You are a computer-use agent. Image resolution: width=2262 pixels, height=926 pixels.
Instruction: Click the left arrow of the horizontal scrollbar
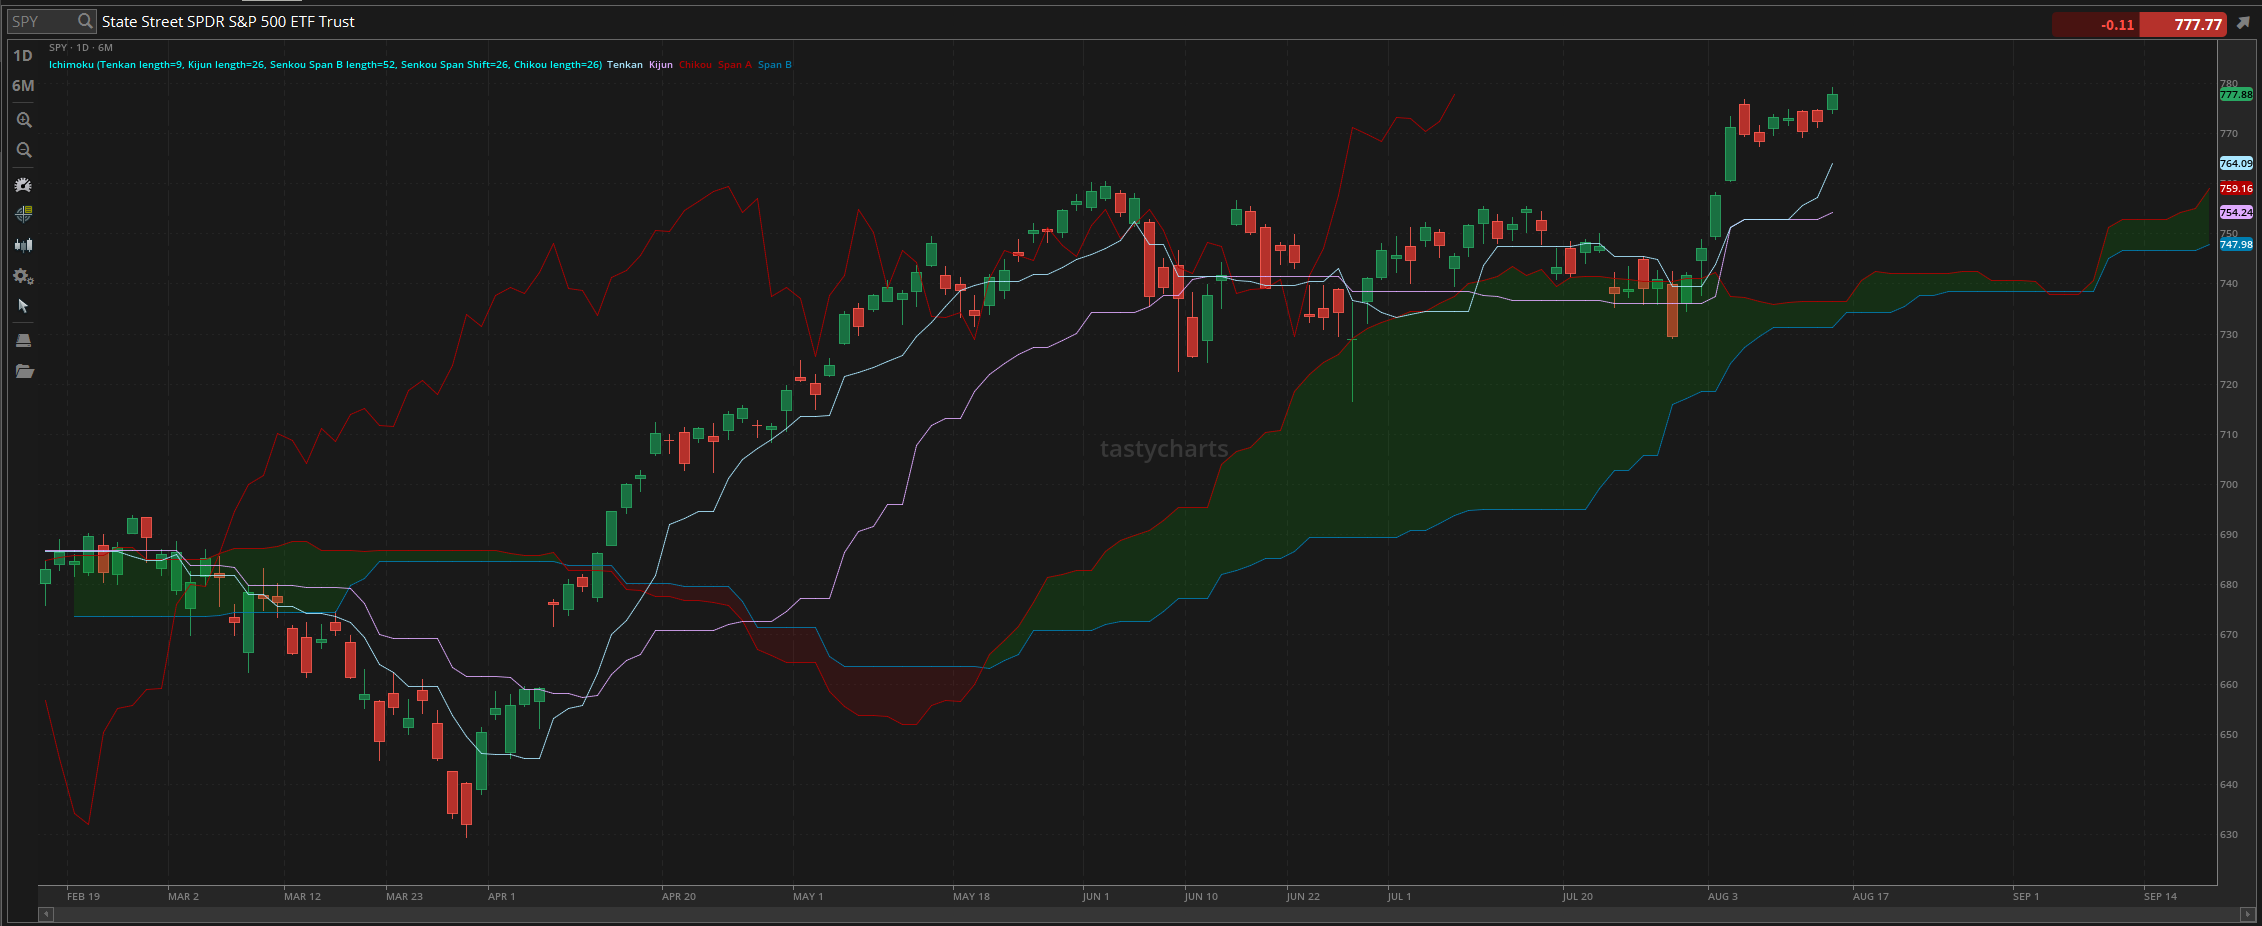point(45,914)
